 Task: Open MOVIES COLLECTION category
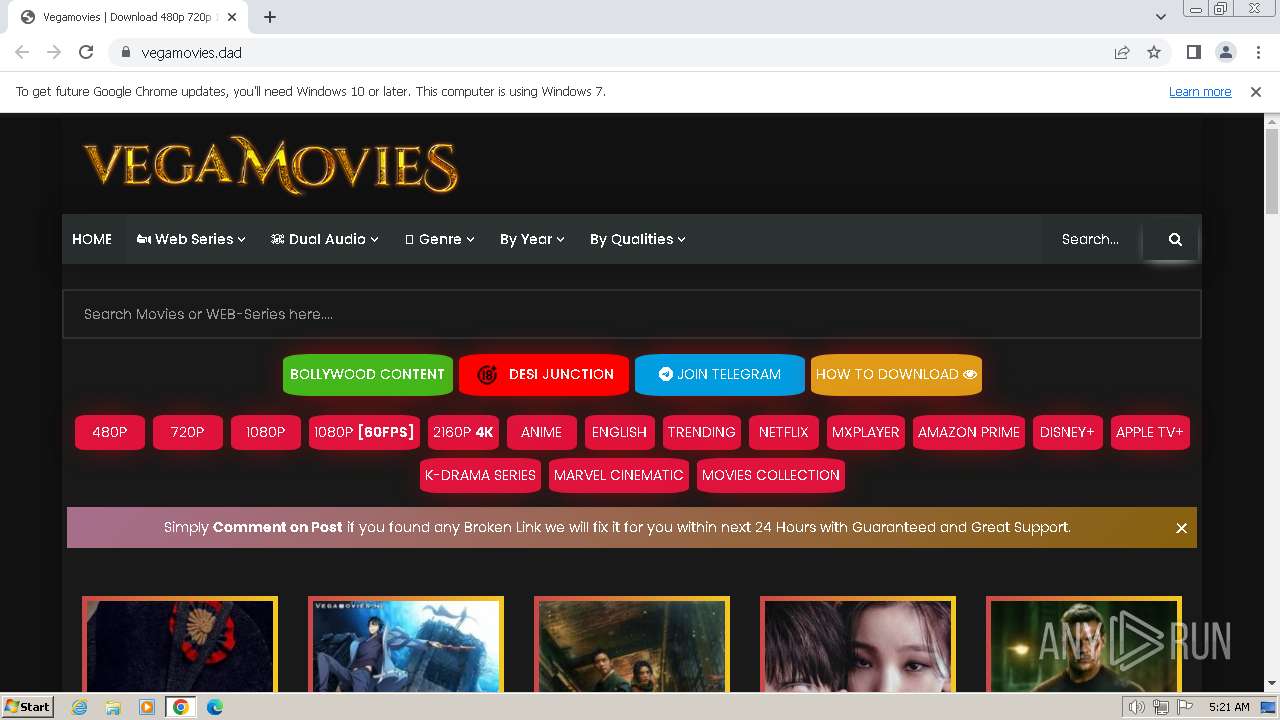tap(771, 475)
